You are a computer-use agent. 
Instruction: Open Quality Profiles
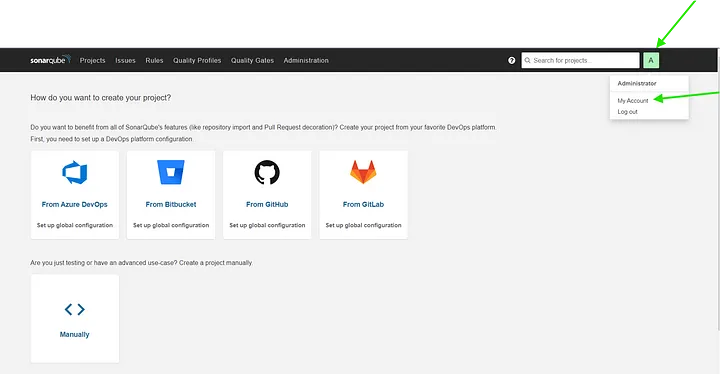pos(197,60)
